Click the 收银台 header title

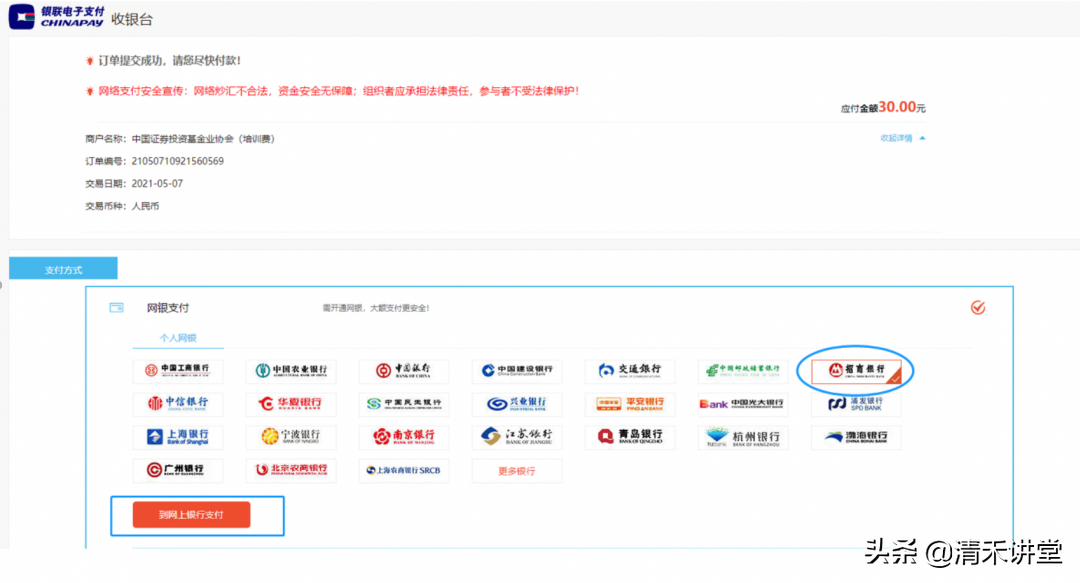click(x=132, y=19)
